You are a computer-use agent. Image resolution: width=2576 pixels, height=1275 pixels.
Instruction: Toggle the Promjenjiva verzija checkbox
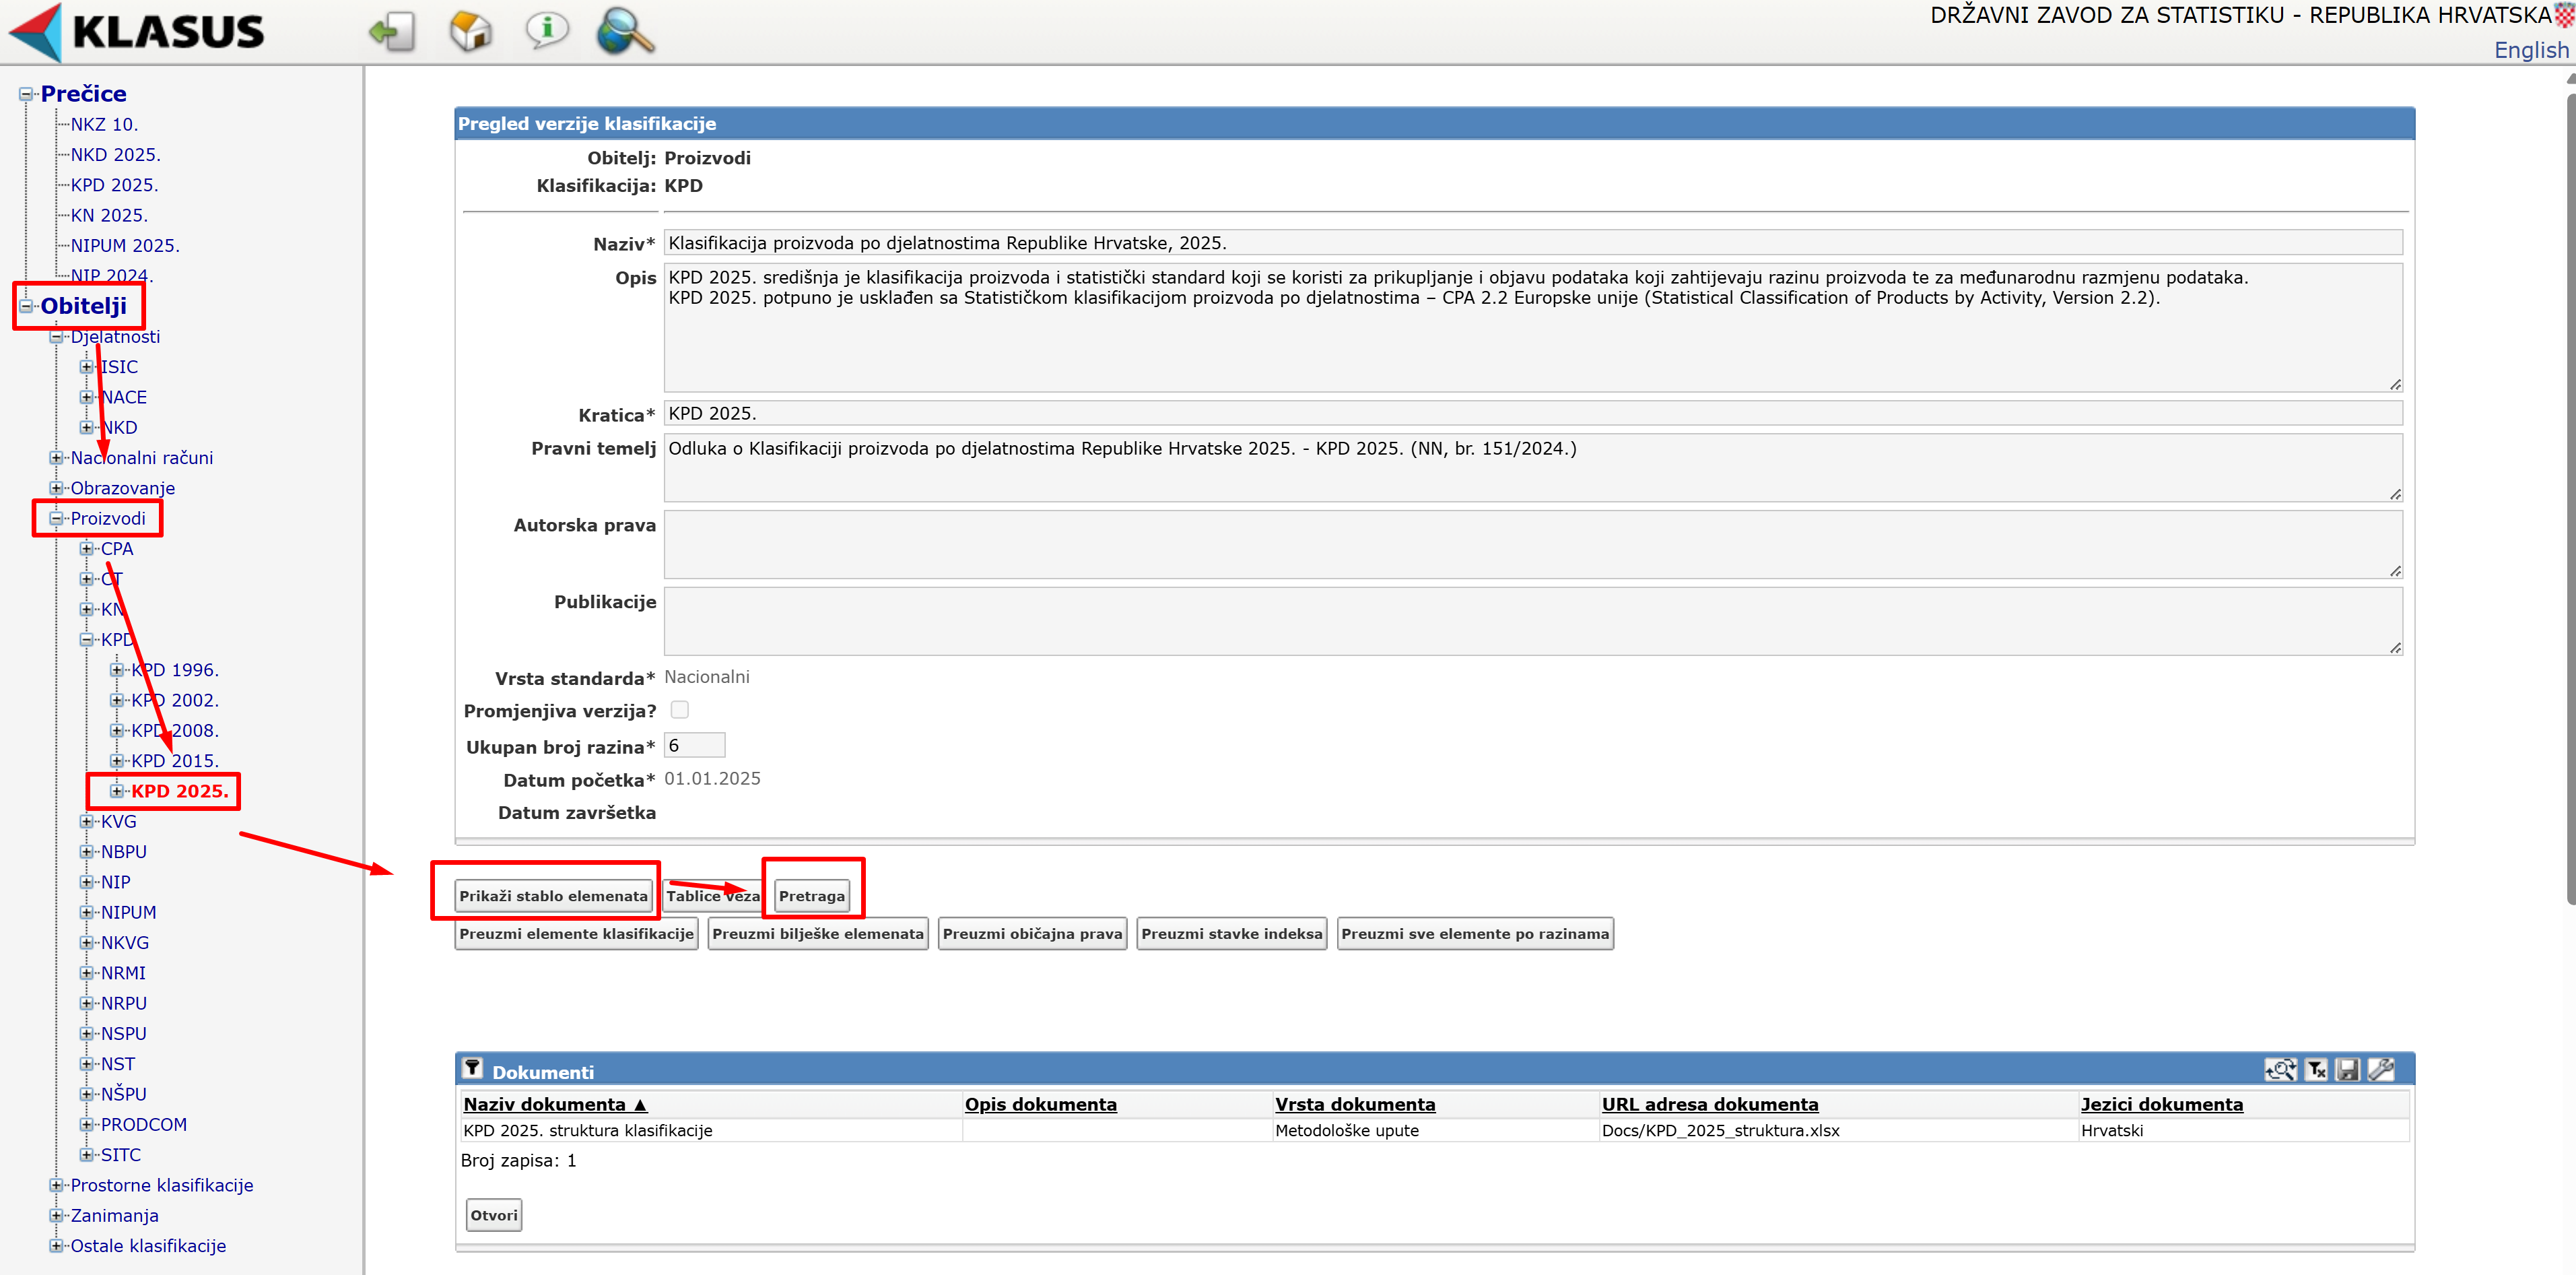(x=680, y=709)
